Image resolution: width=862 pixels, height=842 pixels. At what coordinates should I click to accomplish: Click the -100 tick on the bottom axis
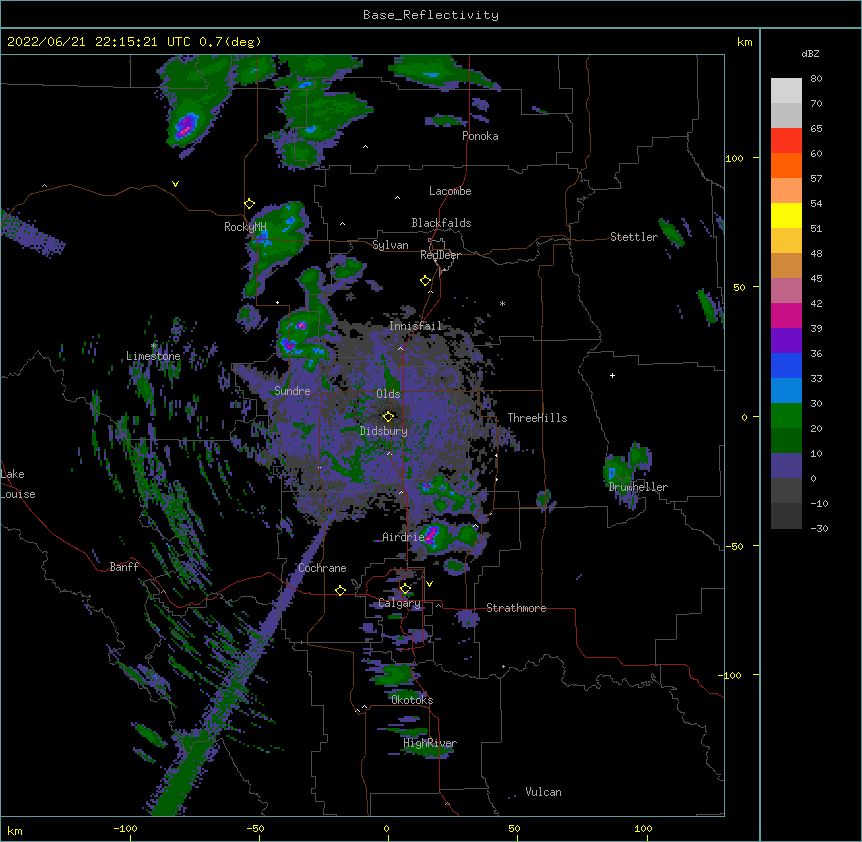(x=125, y=828)
